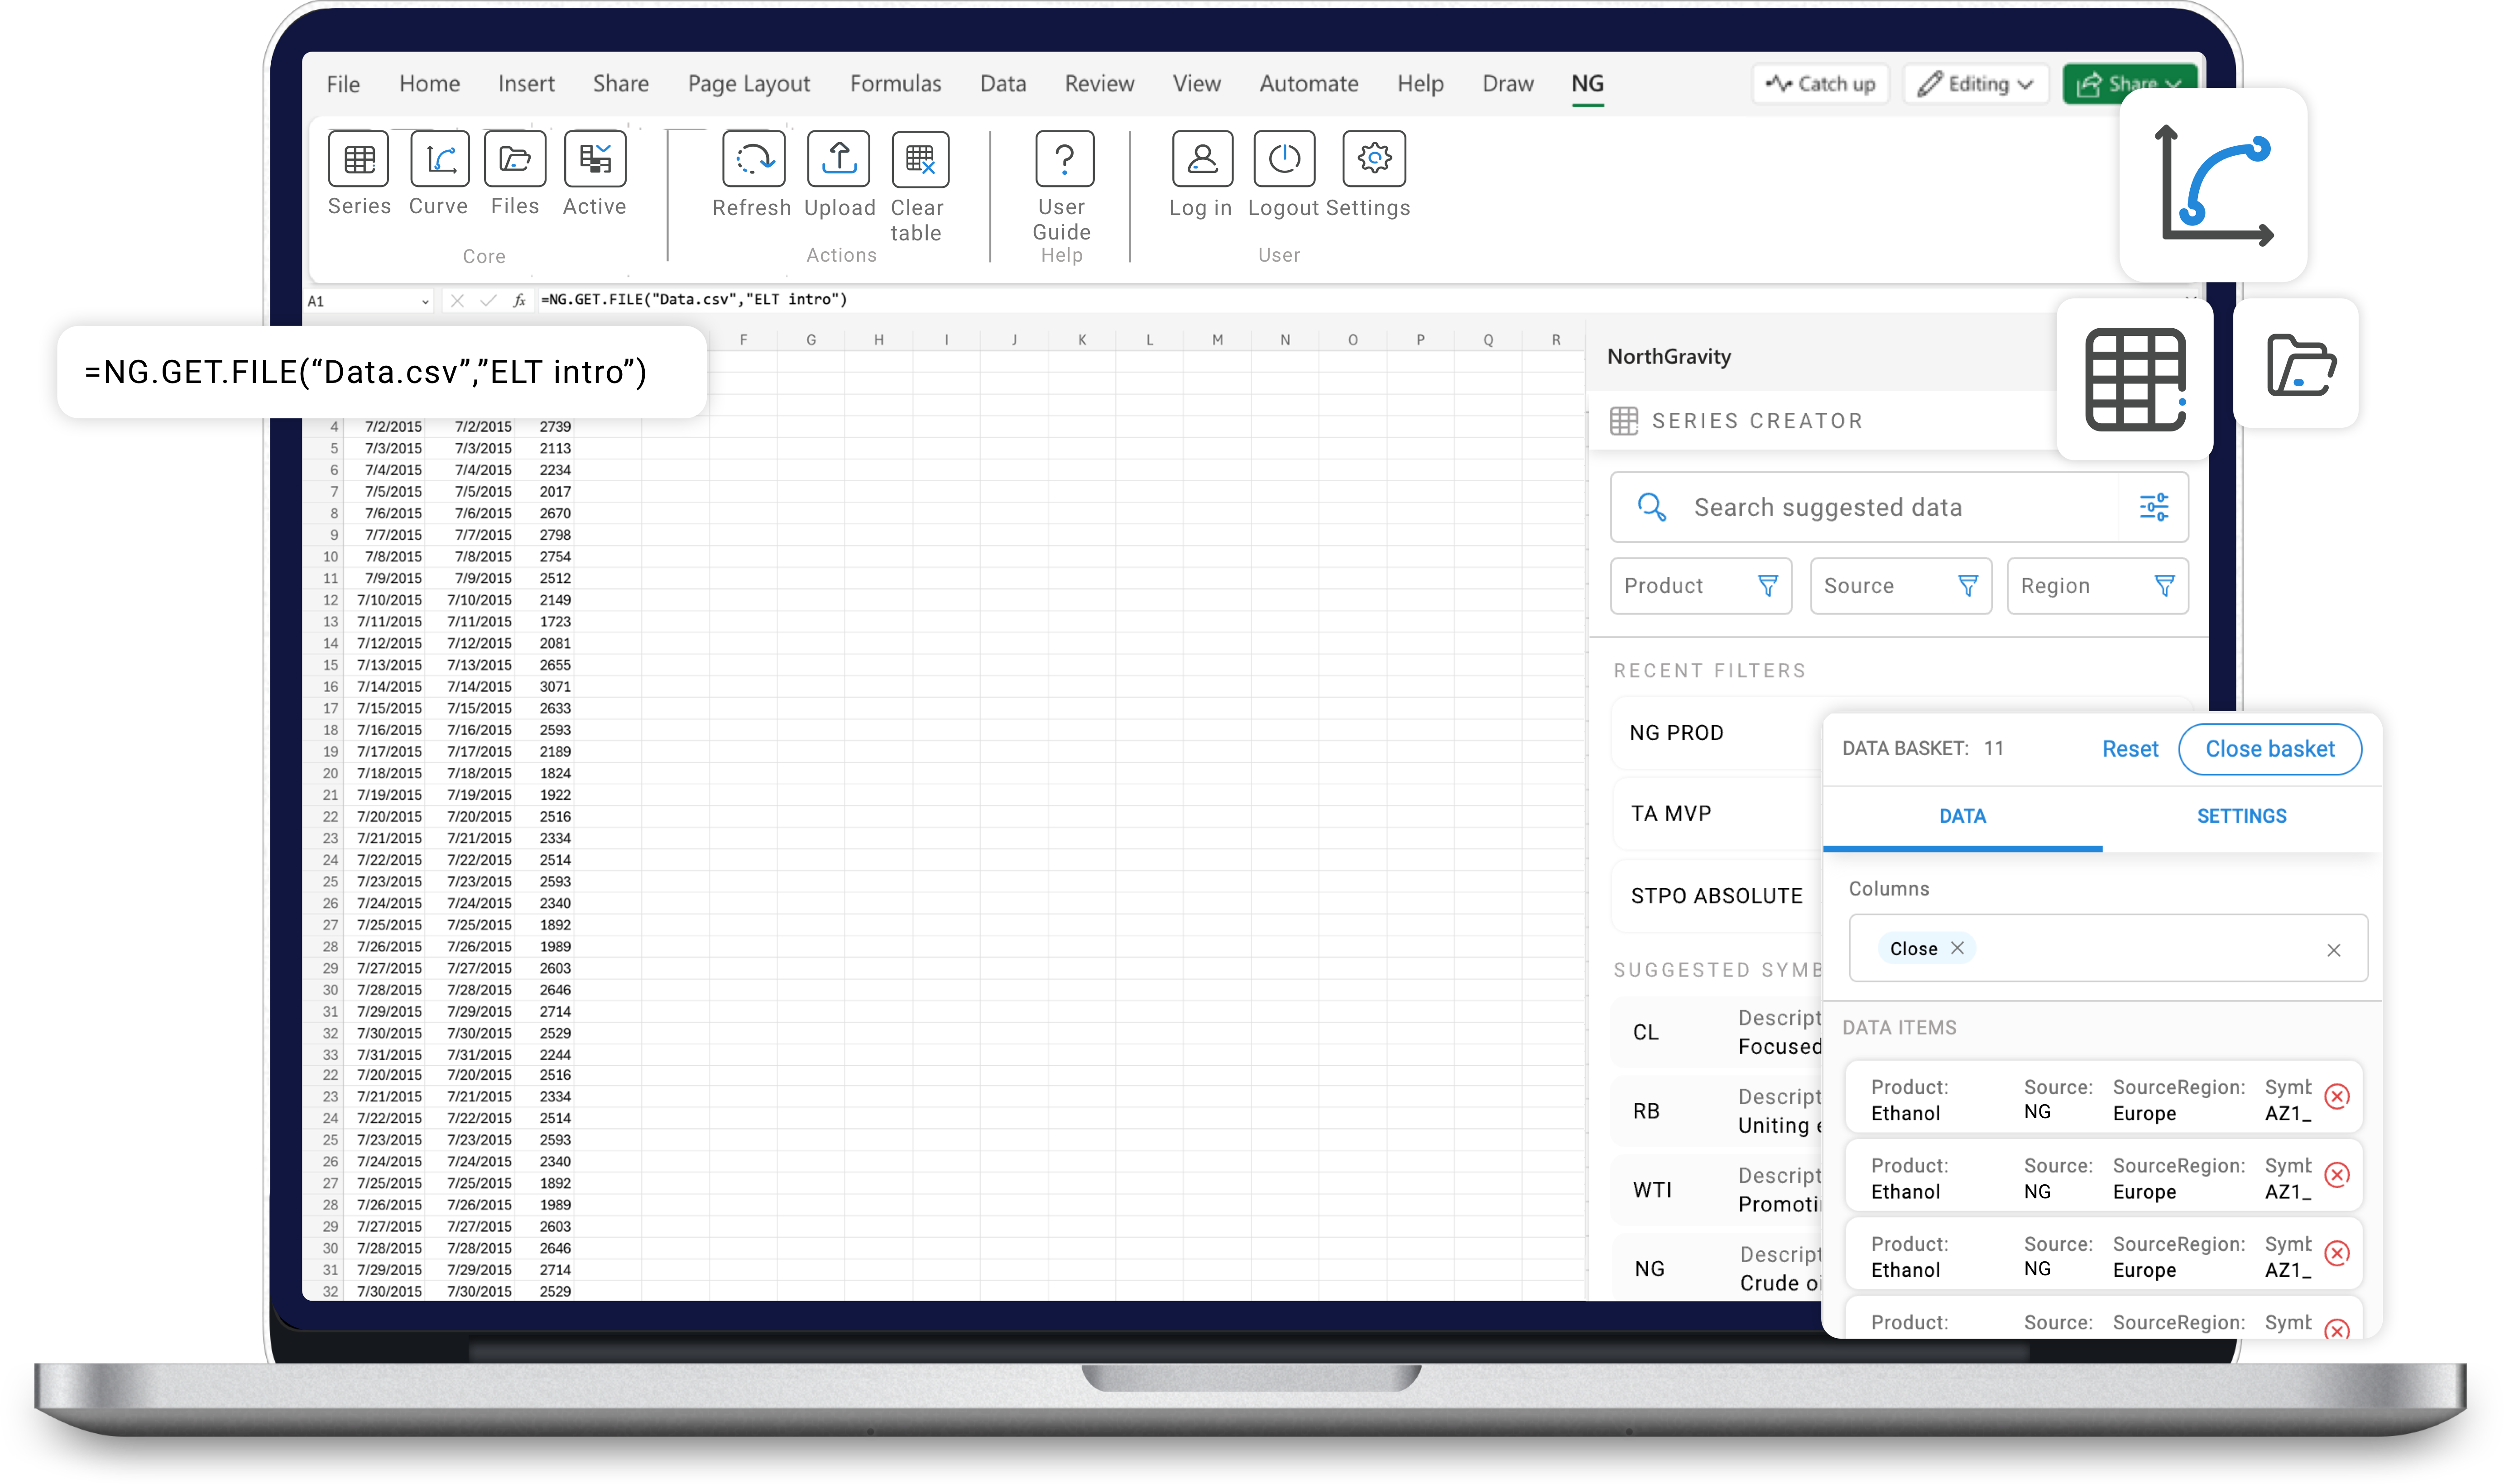Open the Review ribbon tab
This screenshot has width=2504, height=1484.
(x=1099, y=84)
